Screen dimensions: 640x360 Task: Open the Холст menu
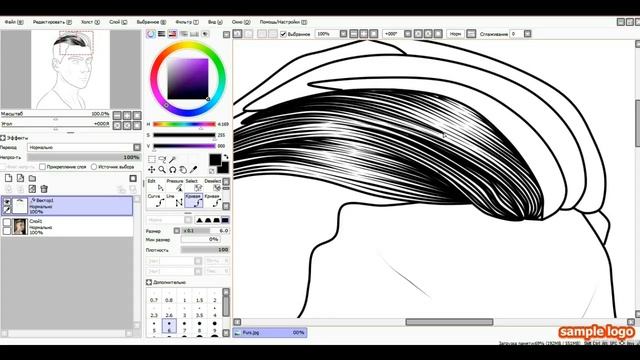click(x=90, y=22)
